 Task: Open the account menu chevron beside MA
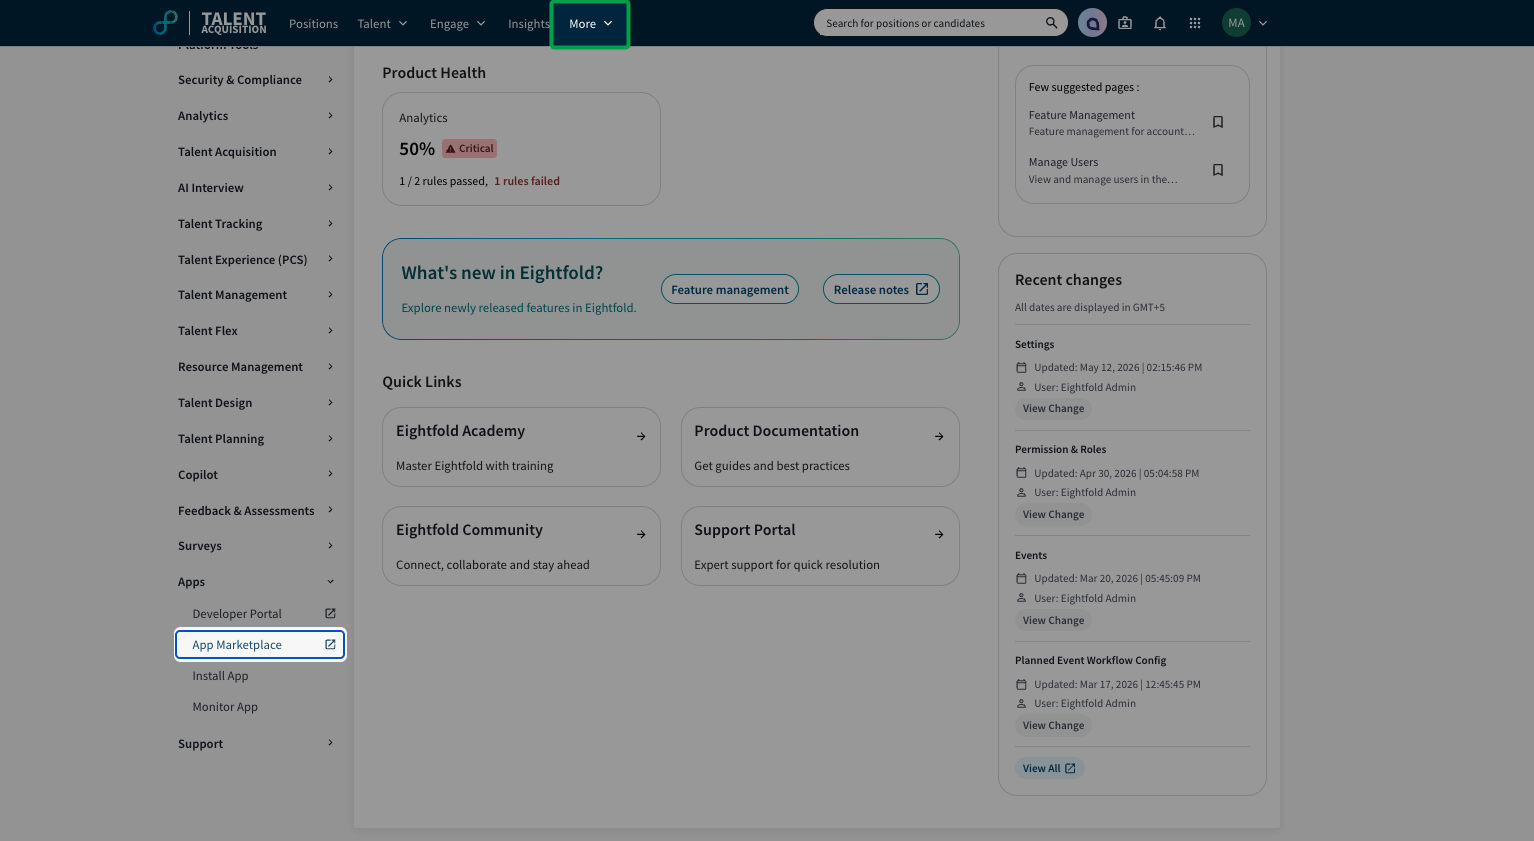pos(1263,23)
